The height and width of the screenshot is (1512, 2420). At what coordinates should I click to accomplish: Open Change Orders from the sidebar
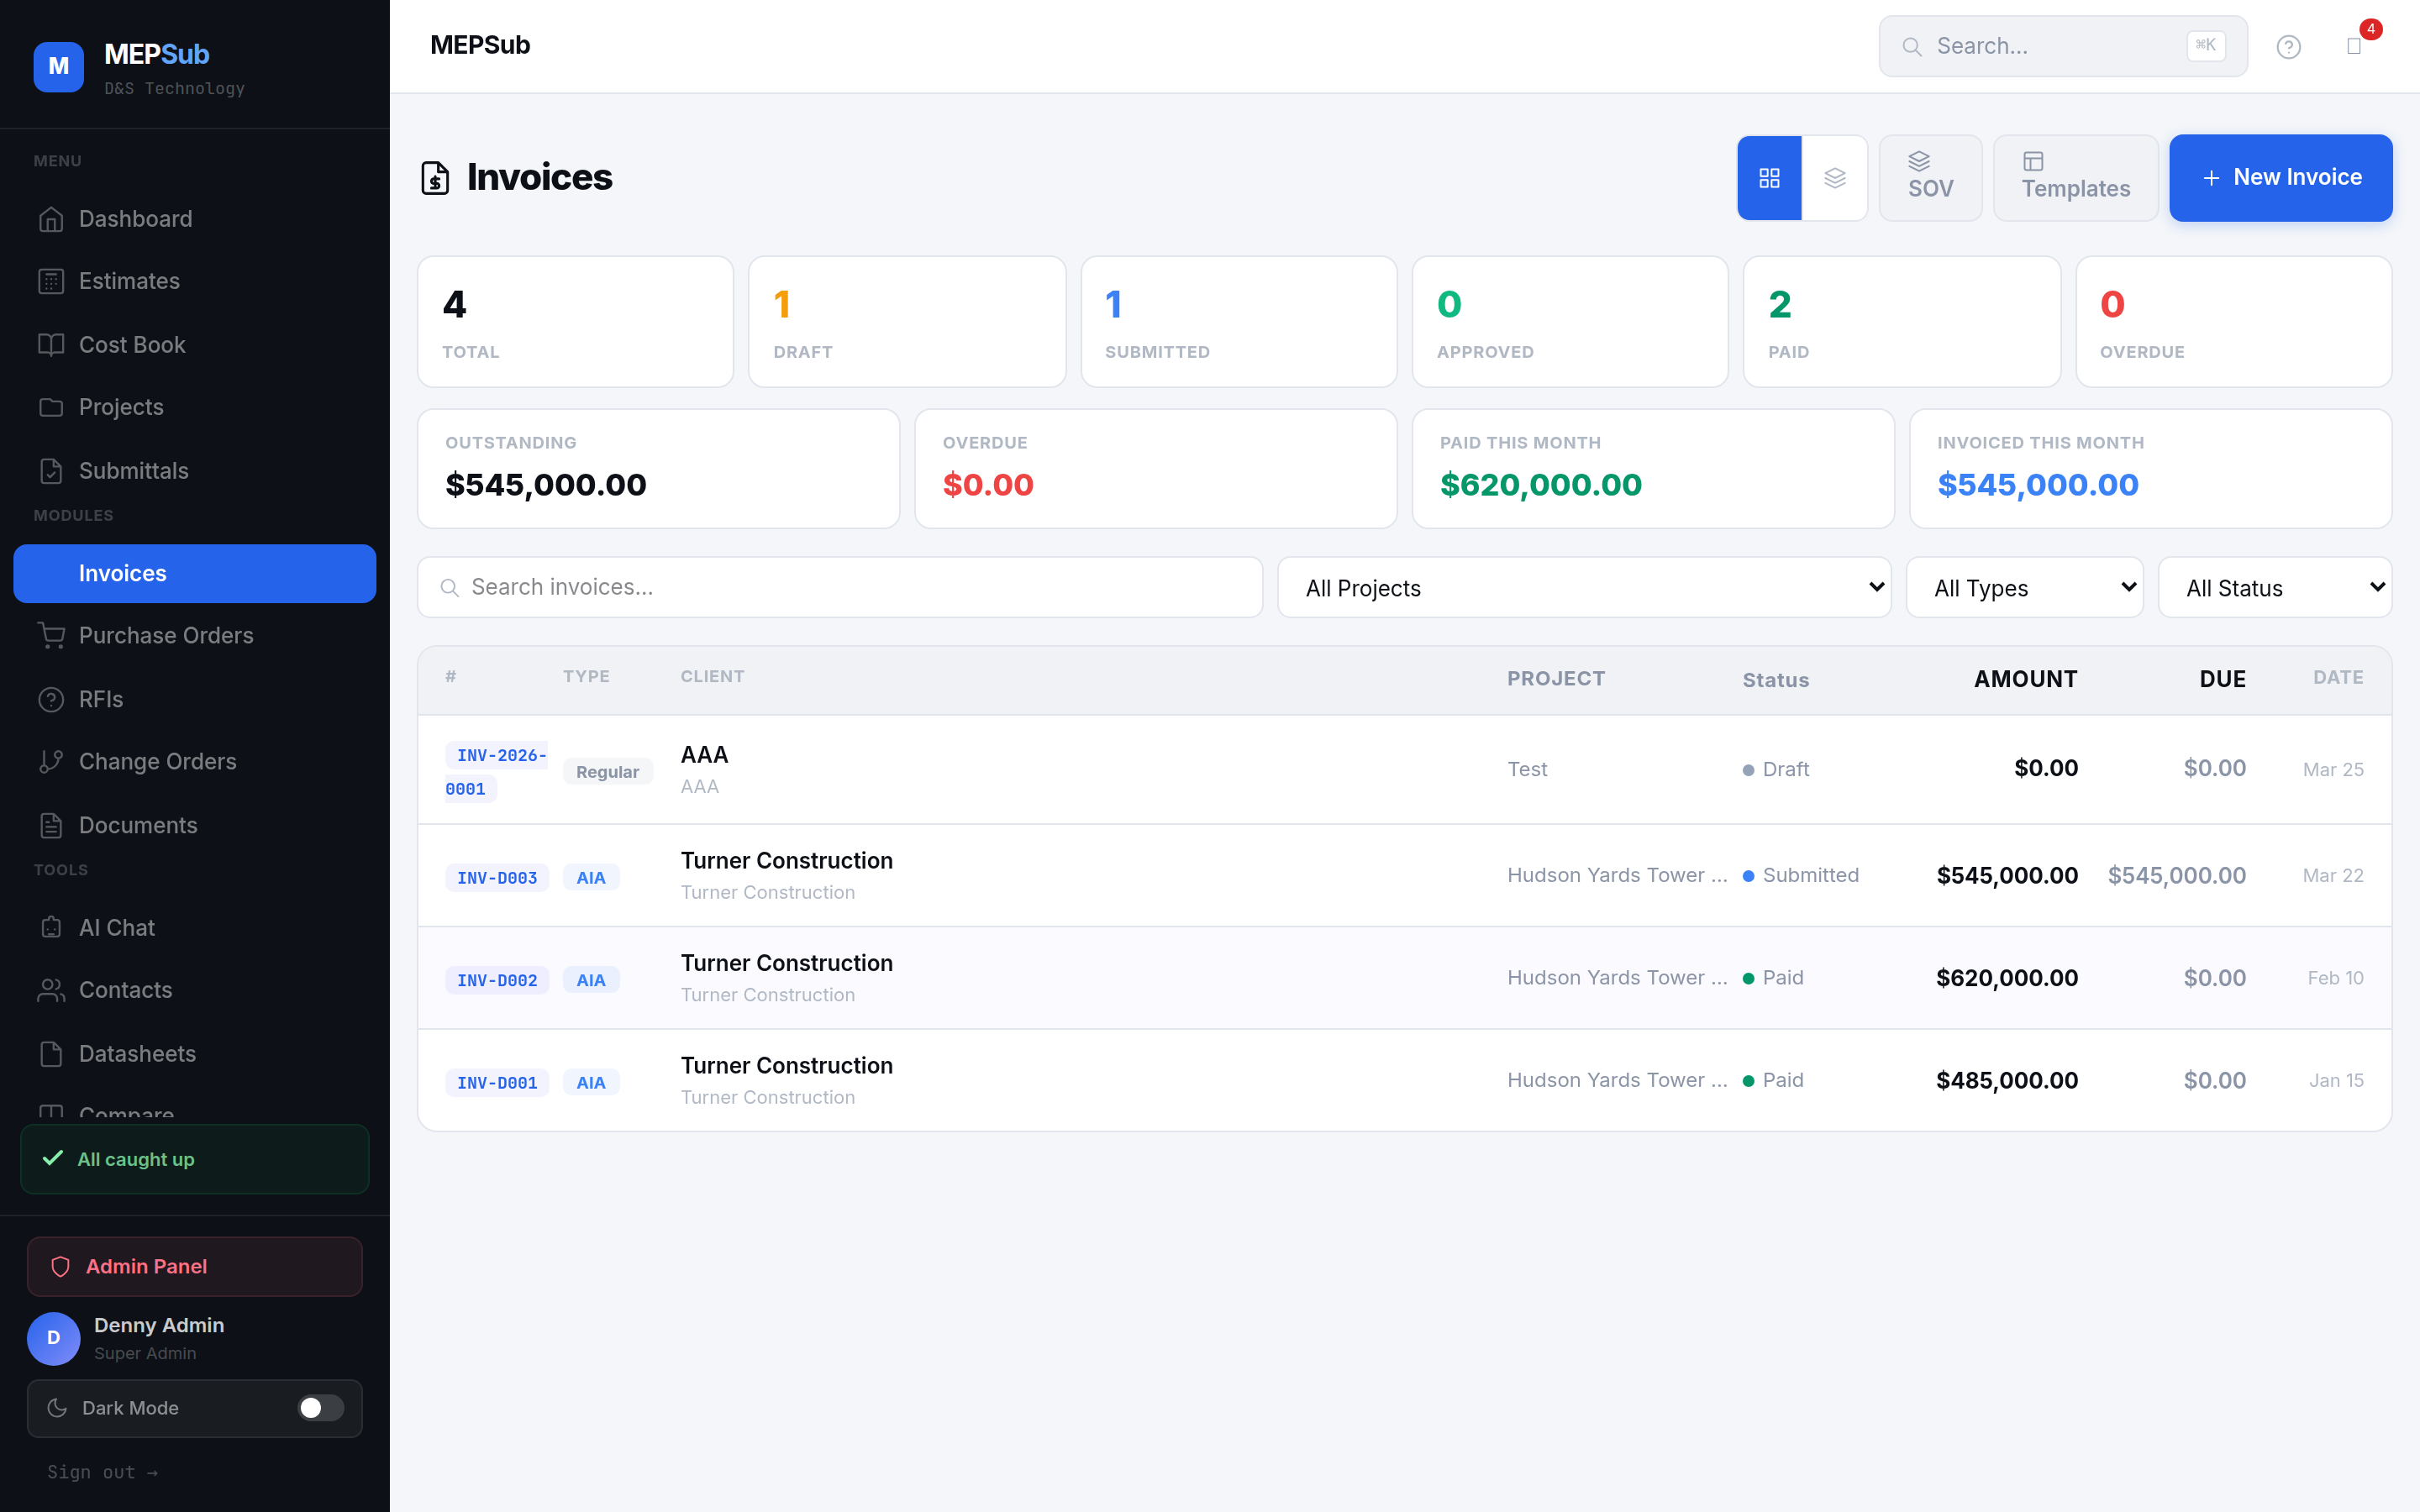click(157, 761)
